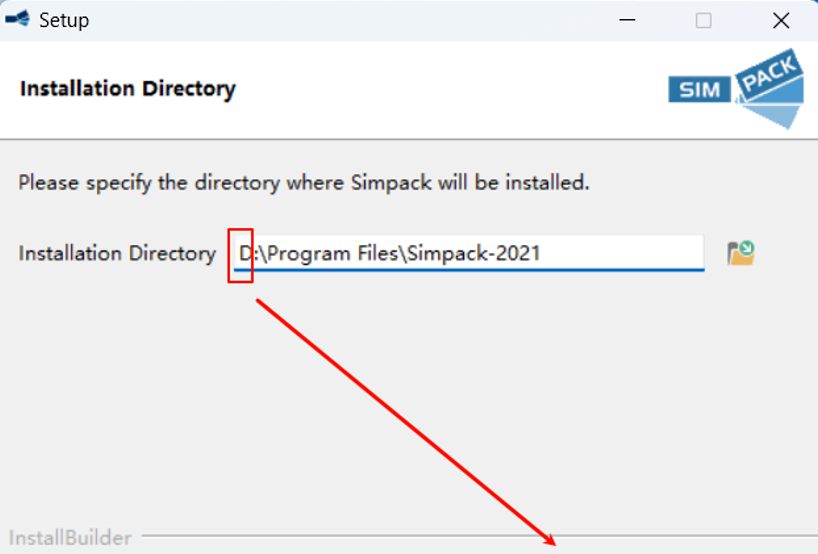This screenshot has width=818, height=554.
Task: Focus the Installation Directory text field
Action: pyautogui.click(x=468, y=253)
